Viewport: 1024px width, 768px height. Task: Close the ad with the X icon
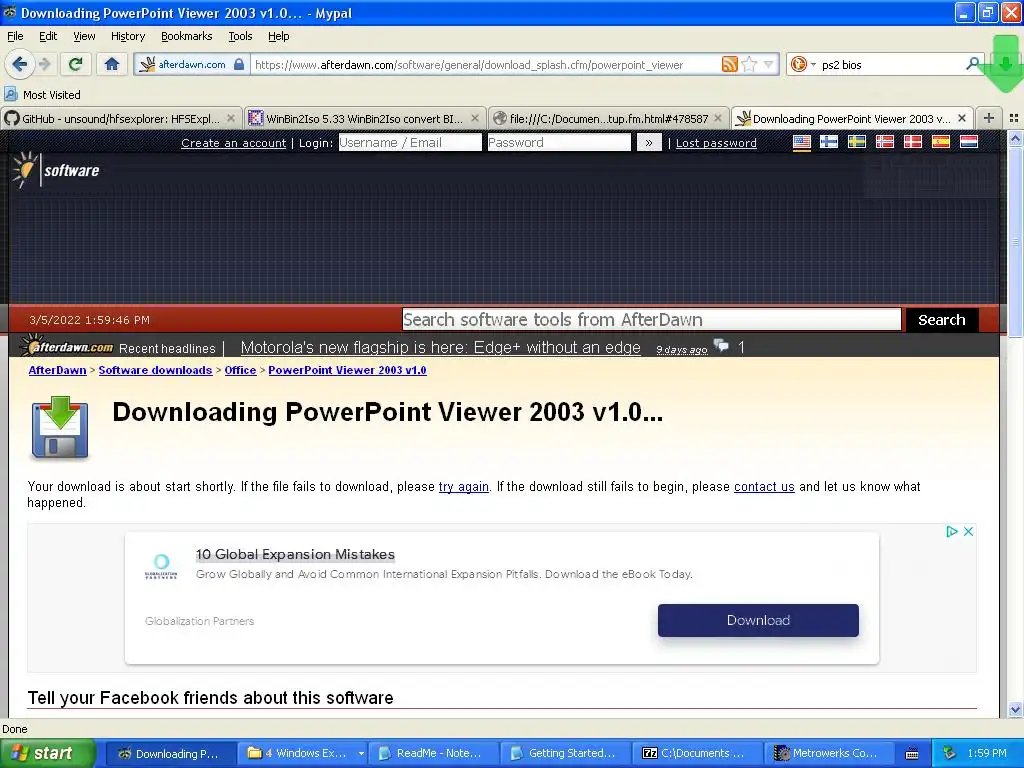[968, 532]
